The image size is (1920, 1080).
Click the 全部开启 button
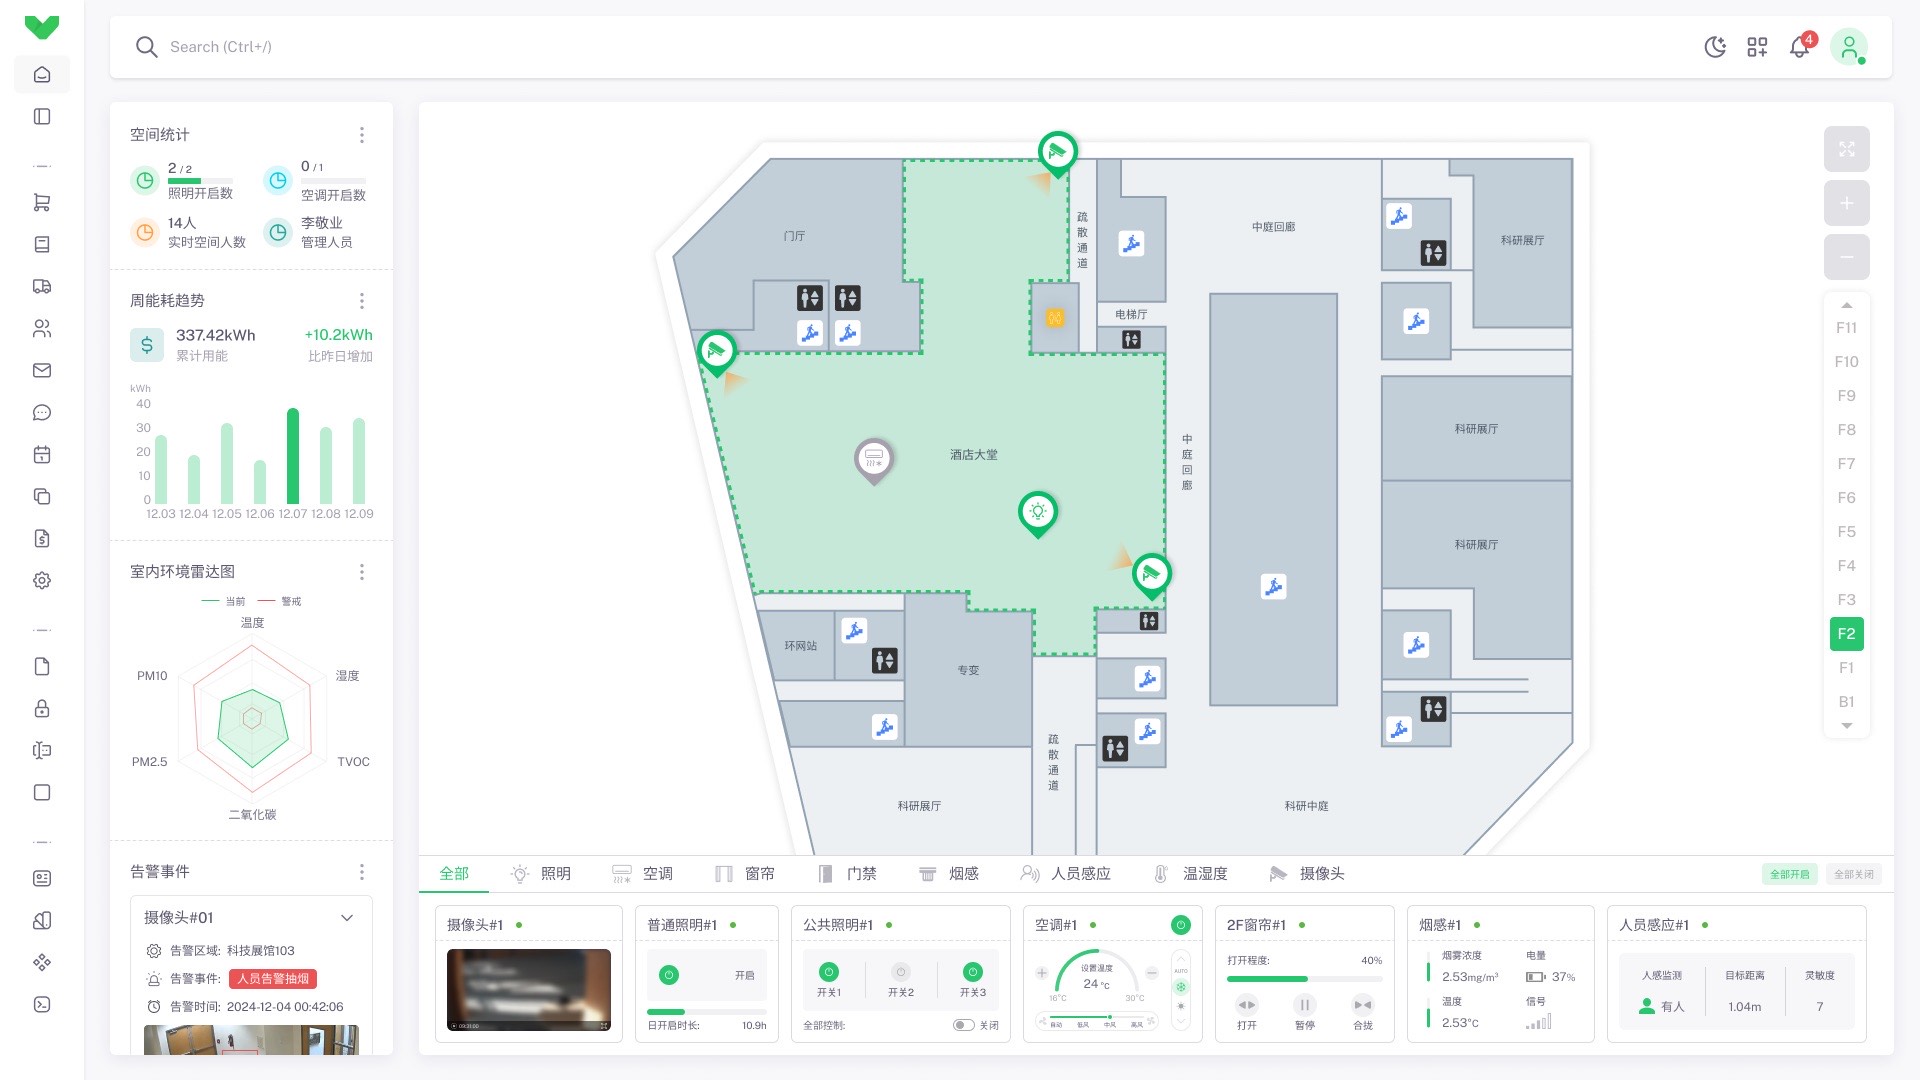[1789, 874]
